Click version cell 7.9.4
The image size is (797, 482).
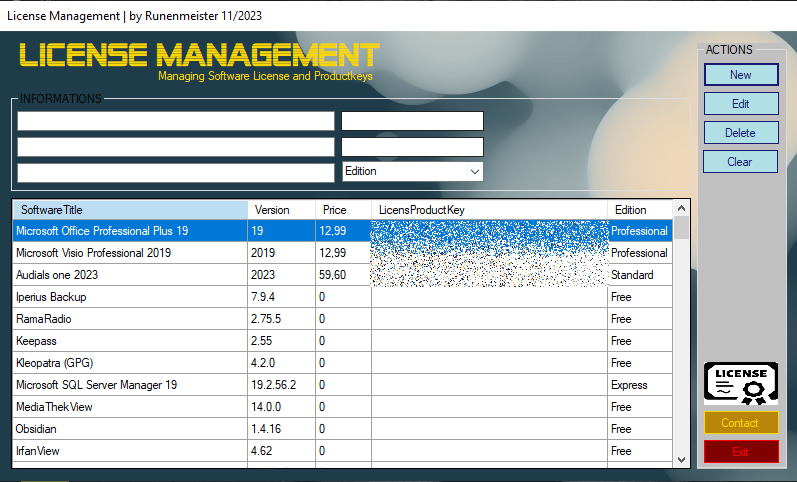(x=282, y=297)
